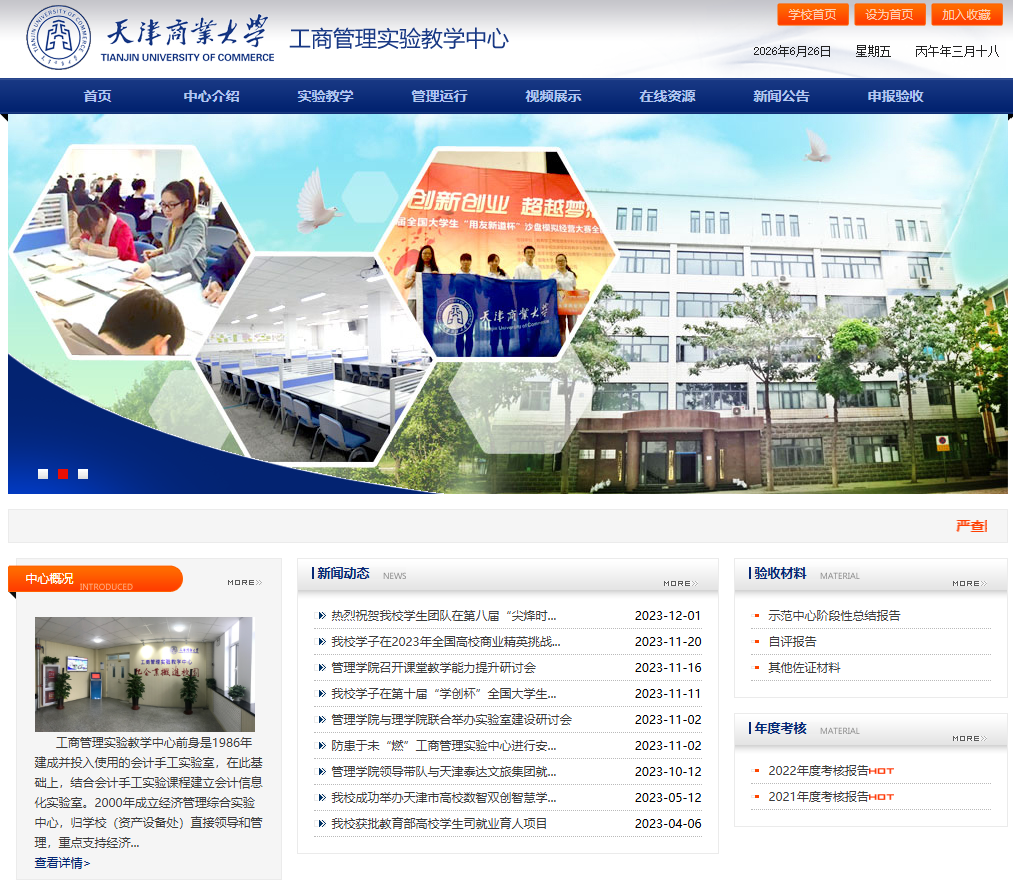Click the 工商管理实验教学中心 site title
The height and width of the screenshot is (891, 1013).
[399, 39]
